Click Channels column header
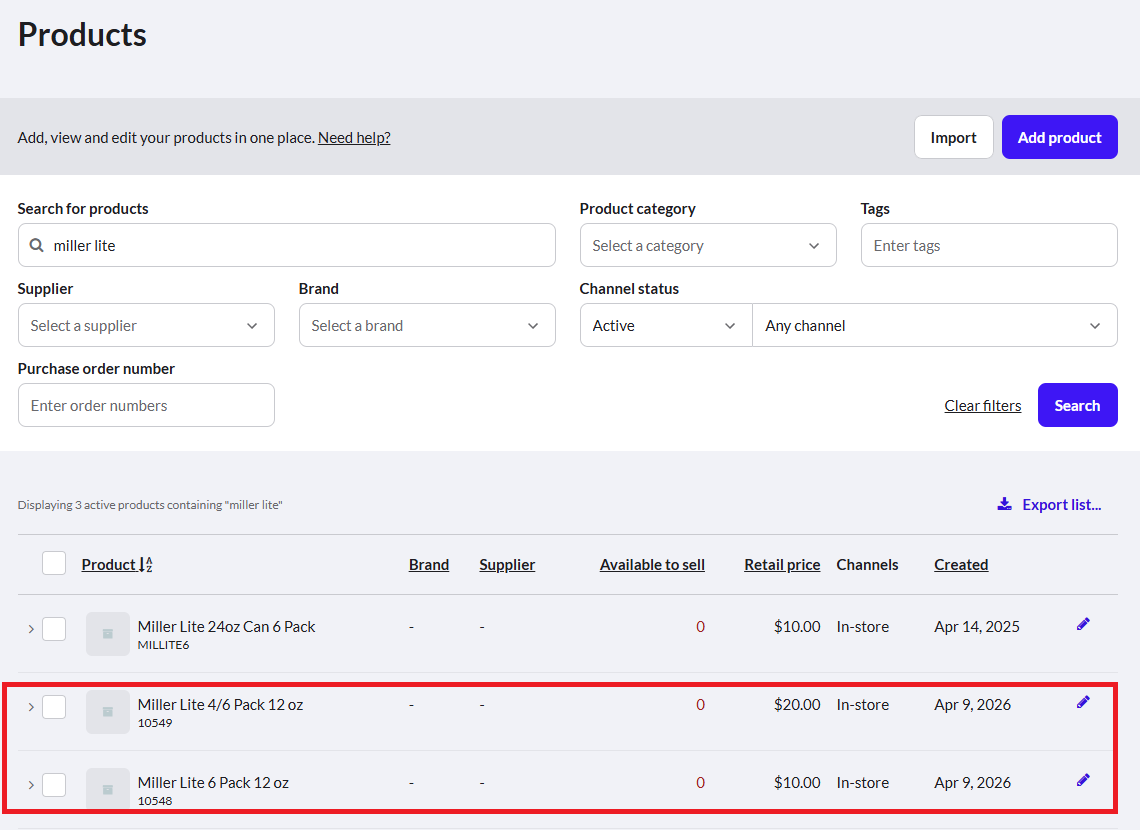 point(867,565)
